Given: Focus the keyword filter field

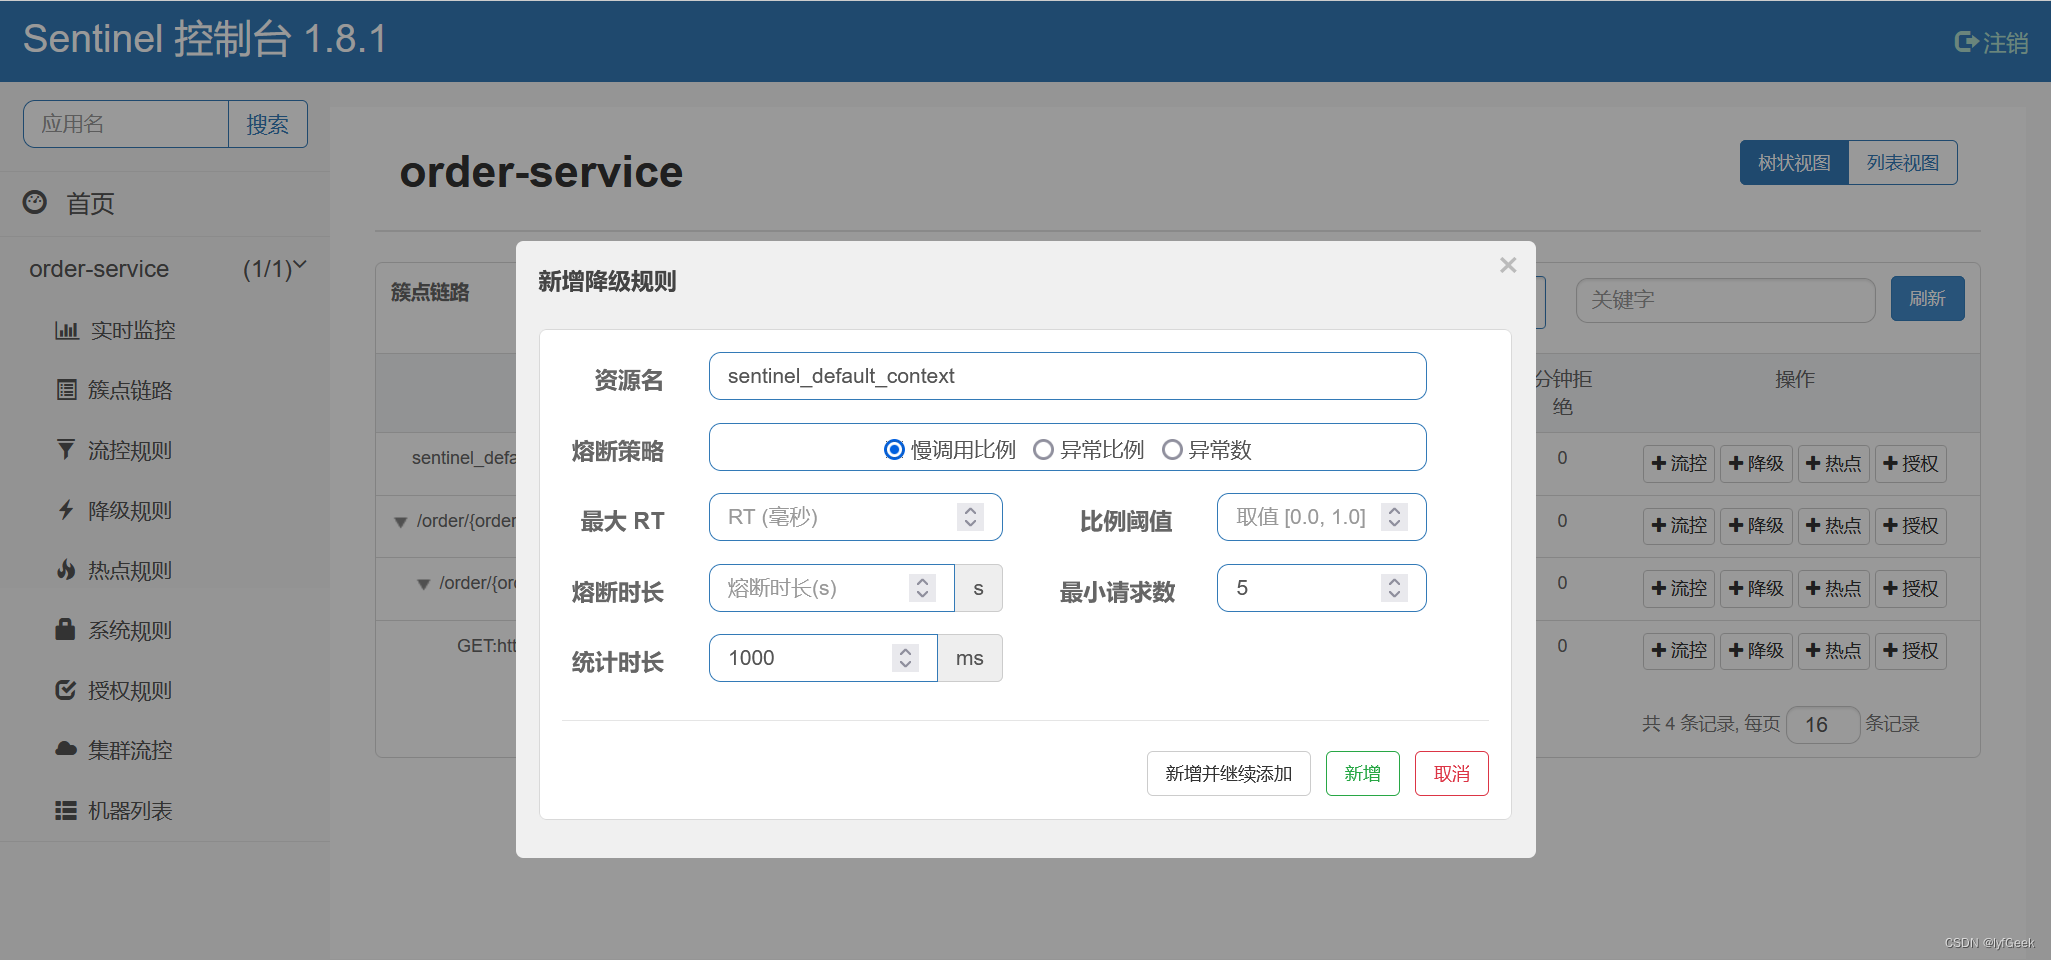Looking at the screenshot, I should coord(1726,300).
